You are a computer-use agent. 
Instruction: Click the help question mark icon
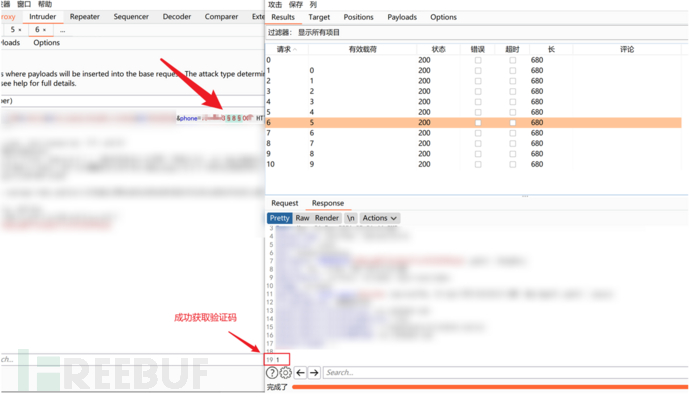pyautogui.click(x=272, y=372)
